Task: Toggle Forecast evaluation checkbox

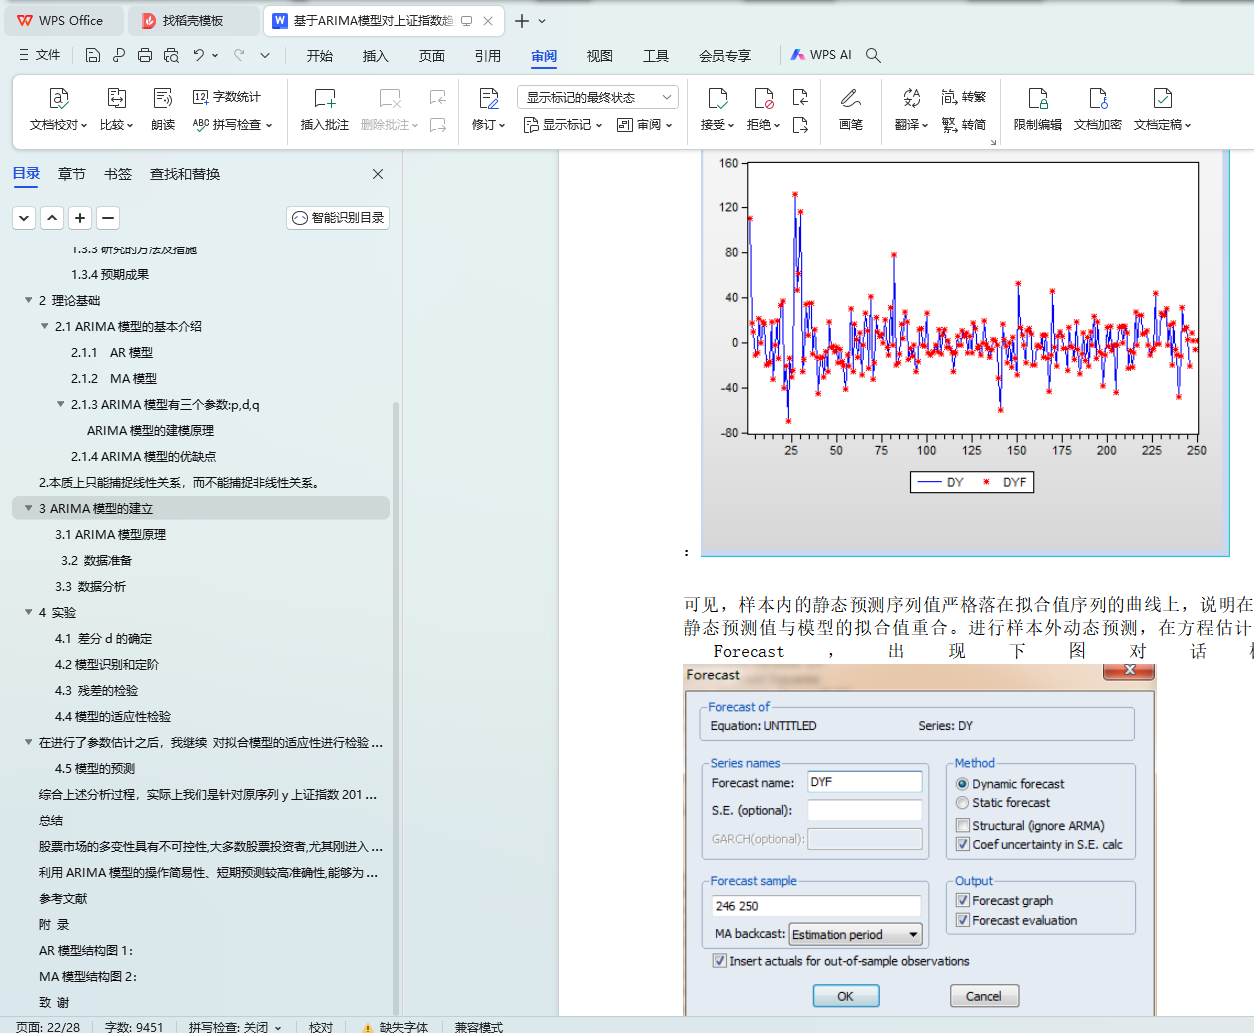Action: coord(963,920)
